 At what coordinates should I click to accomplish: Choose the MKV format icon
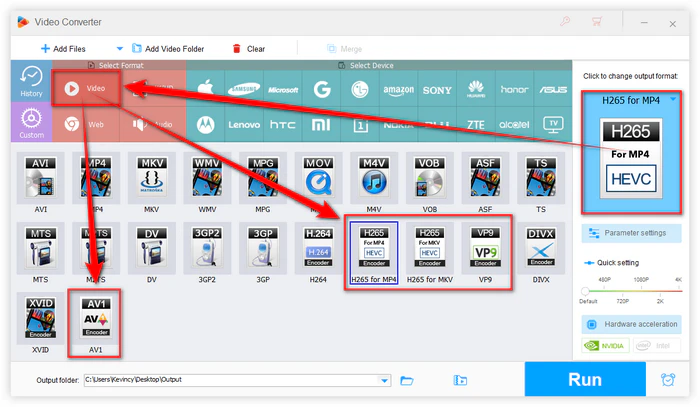pos(152,178)
